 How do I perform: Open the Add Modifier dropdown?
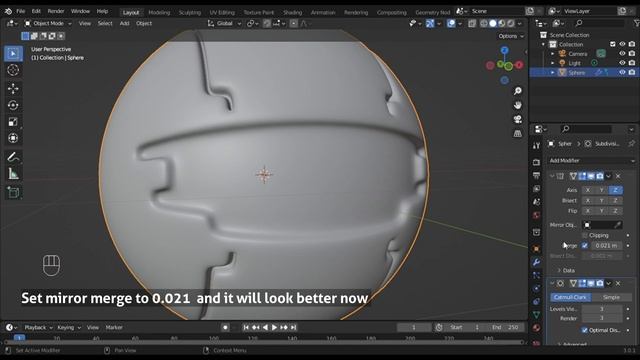tap(591, 161)
